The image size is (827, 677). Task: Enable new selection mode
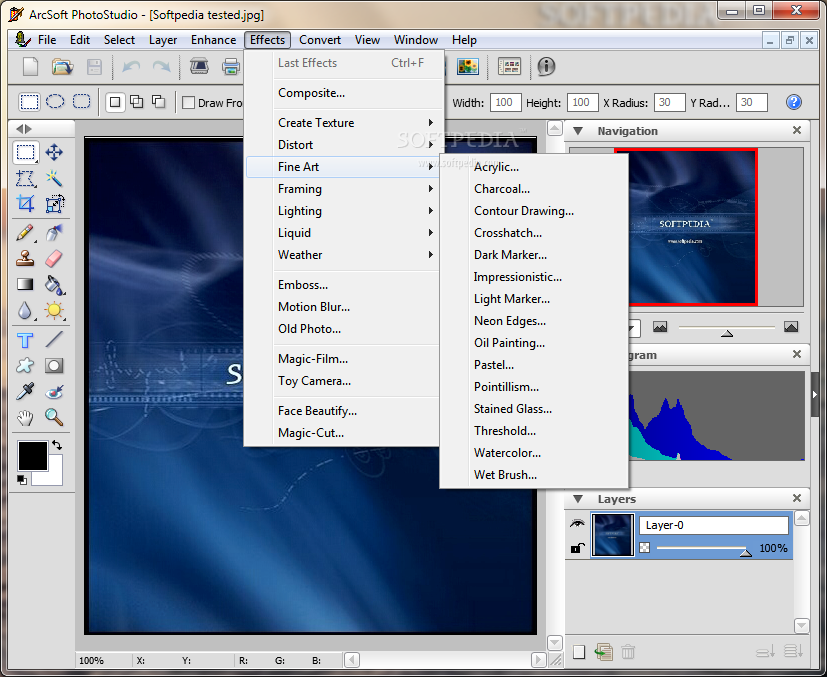pyautogui.click(x=115, y=102)
